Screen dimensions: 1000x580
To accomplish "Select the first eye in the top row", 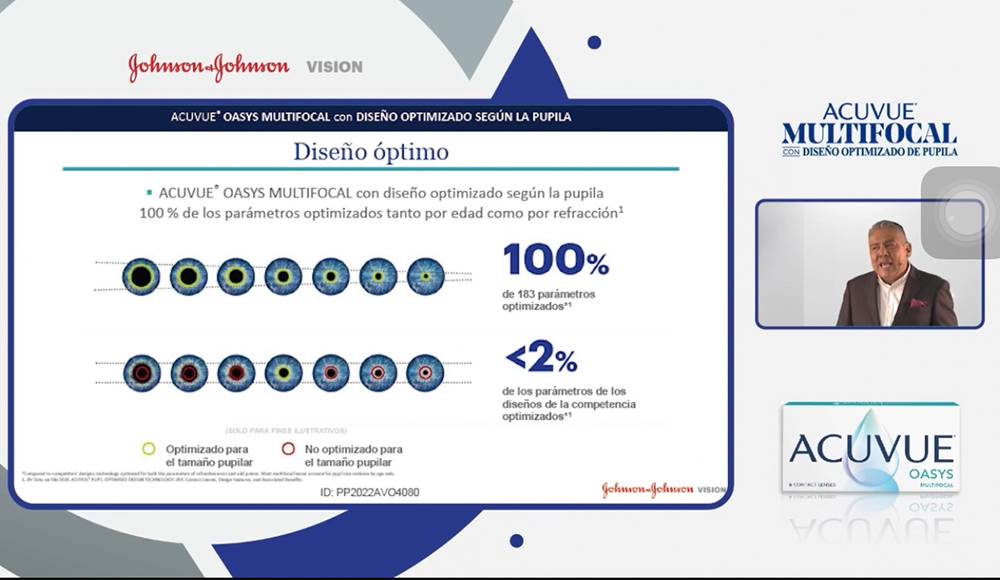I will [x=141, y=275].
